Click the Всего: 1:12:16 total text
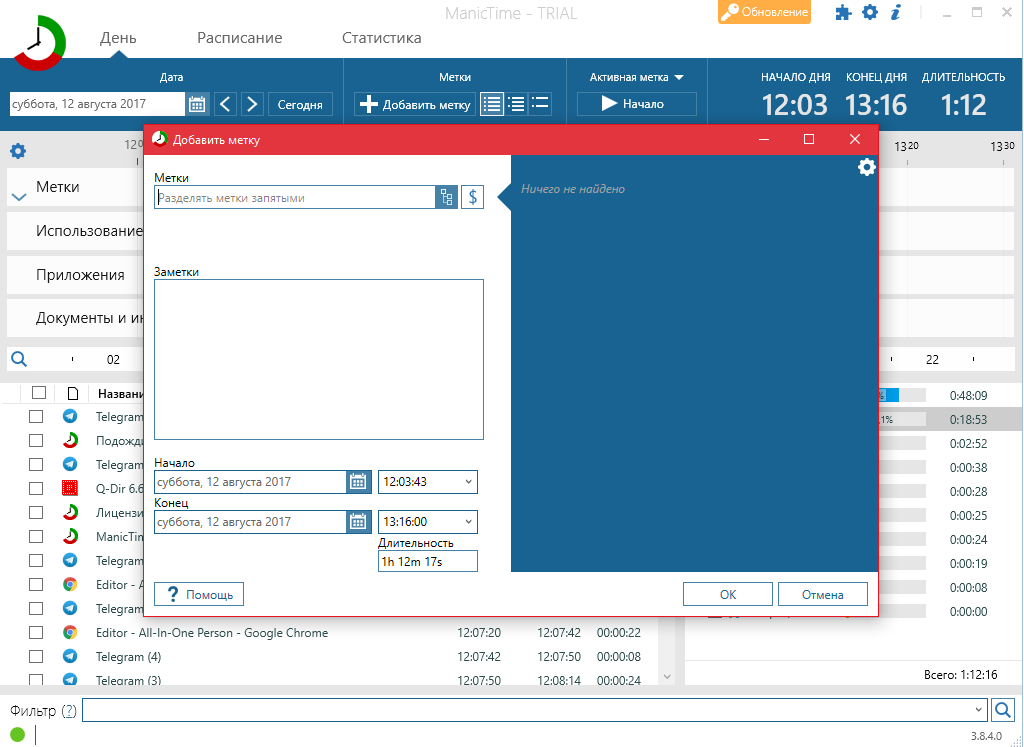Screen dimensions: 1024x747 coord(961,675)
